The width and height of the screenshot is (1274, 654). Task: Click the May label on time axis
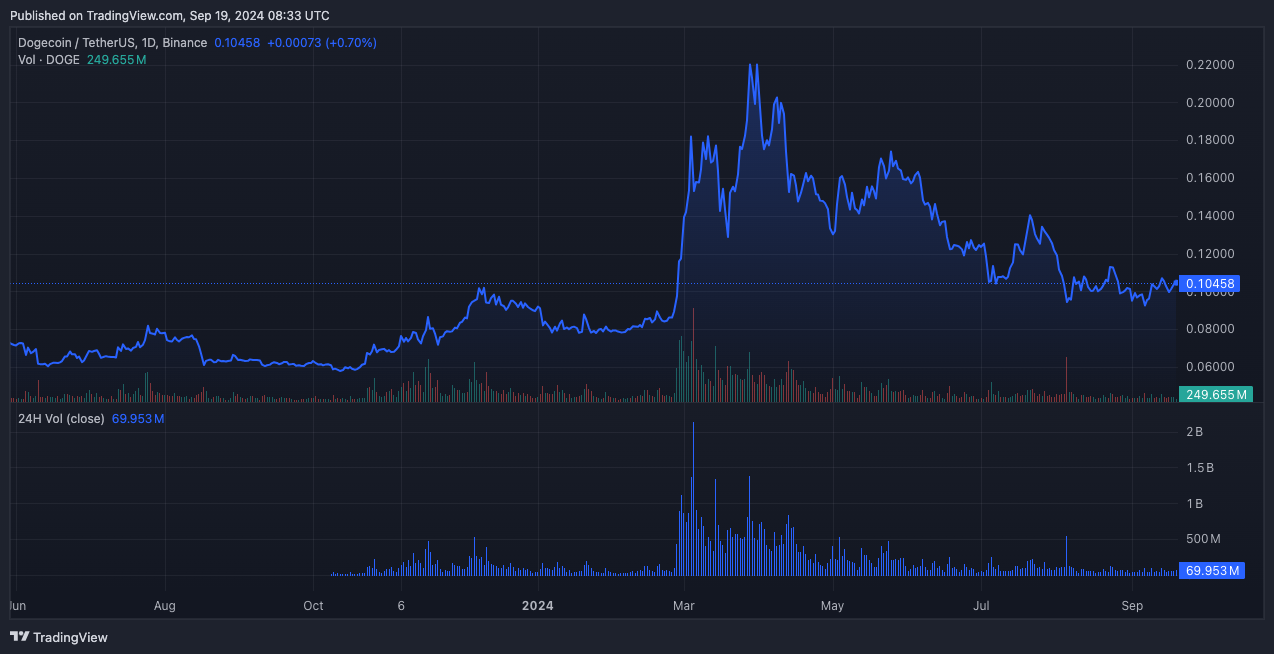tap(832, 606)
